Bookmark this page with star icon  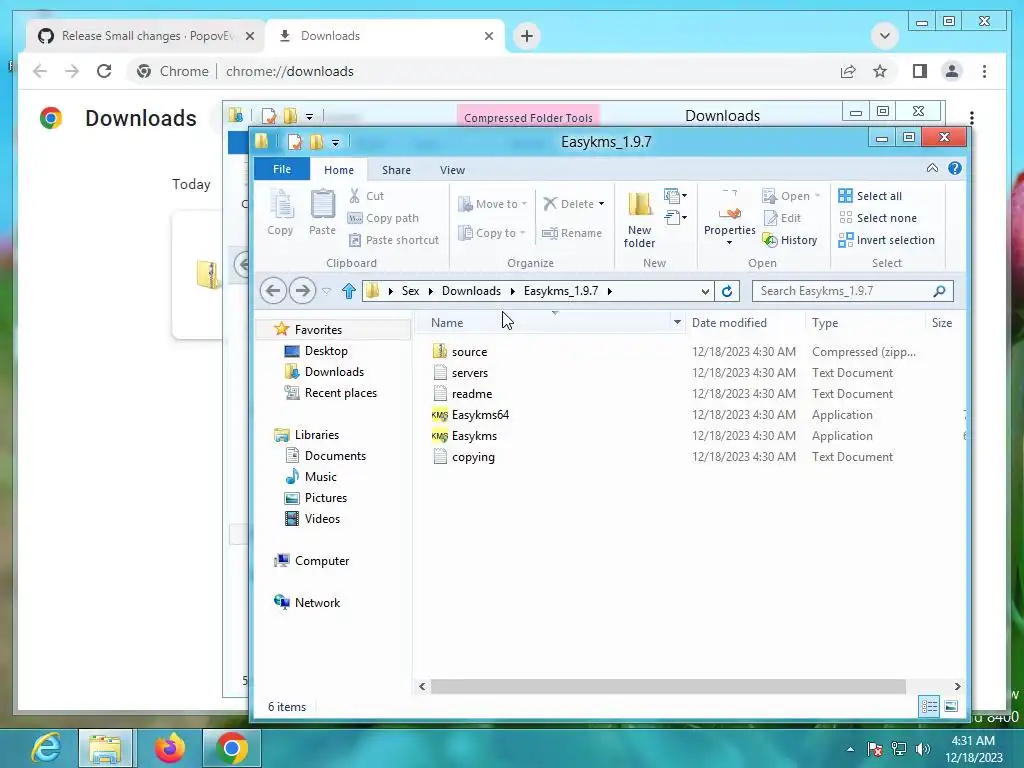coord(880,71)
